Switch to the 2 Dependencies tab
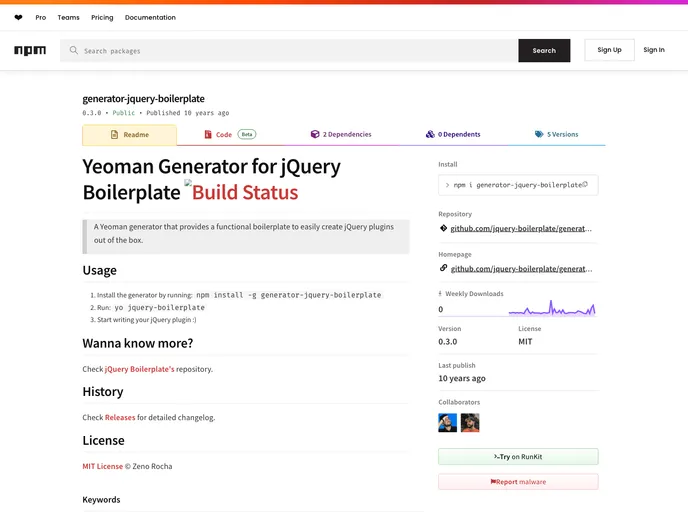This screenshot has width=688, height=512. [341, 134]
